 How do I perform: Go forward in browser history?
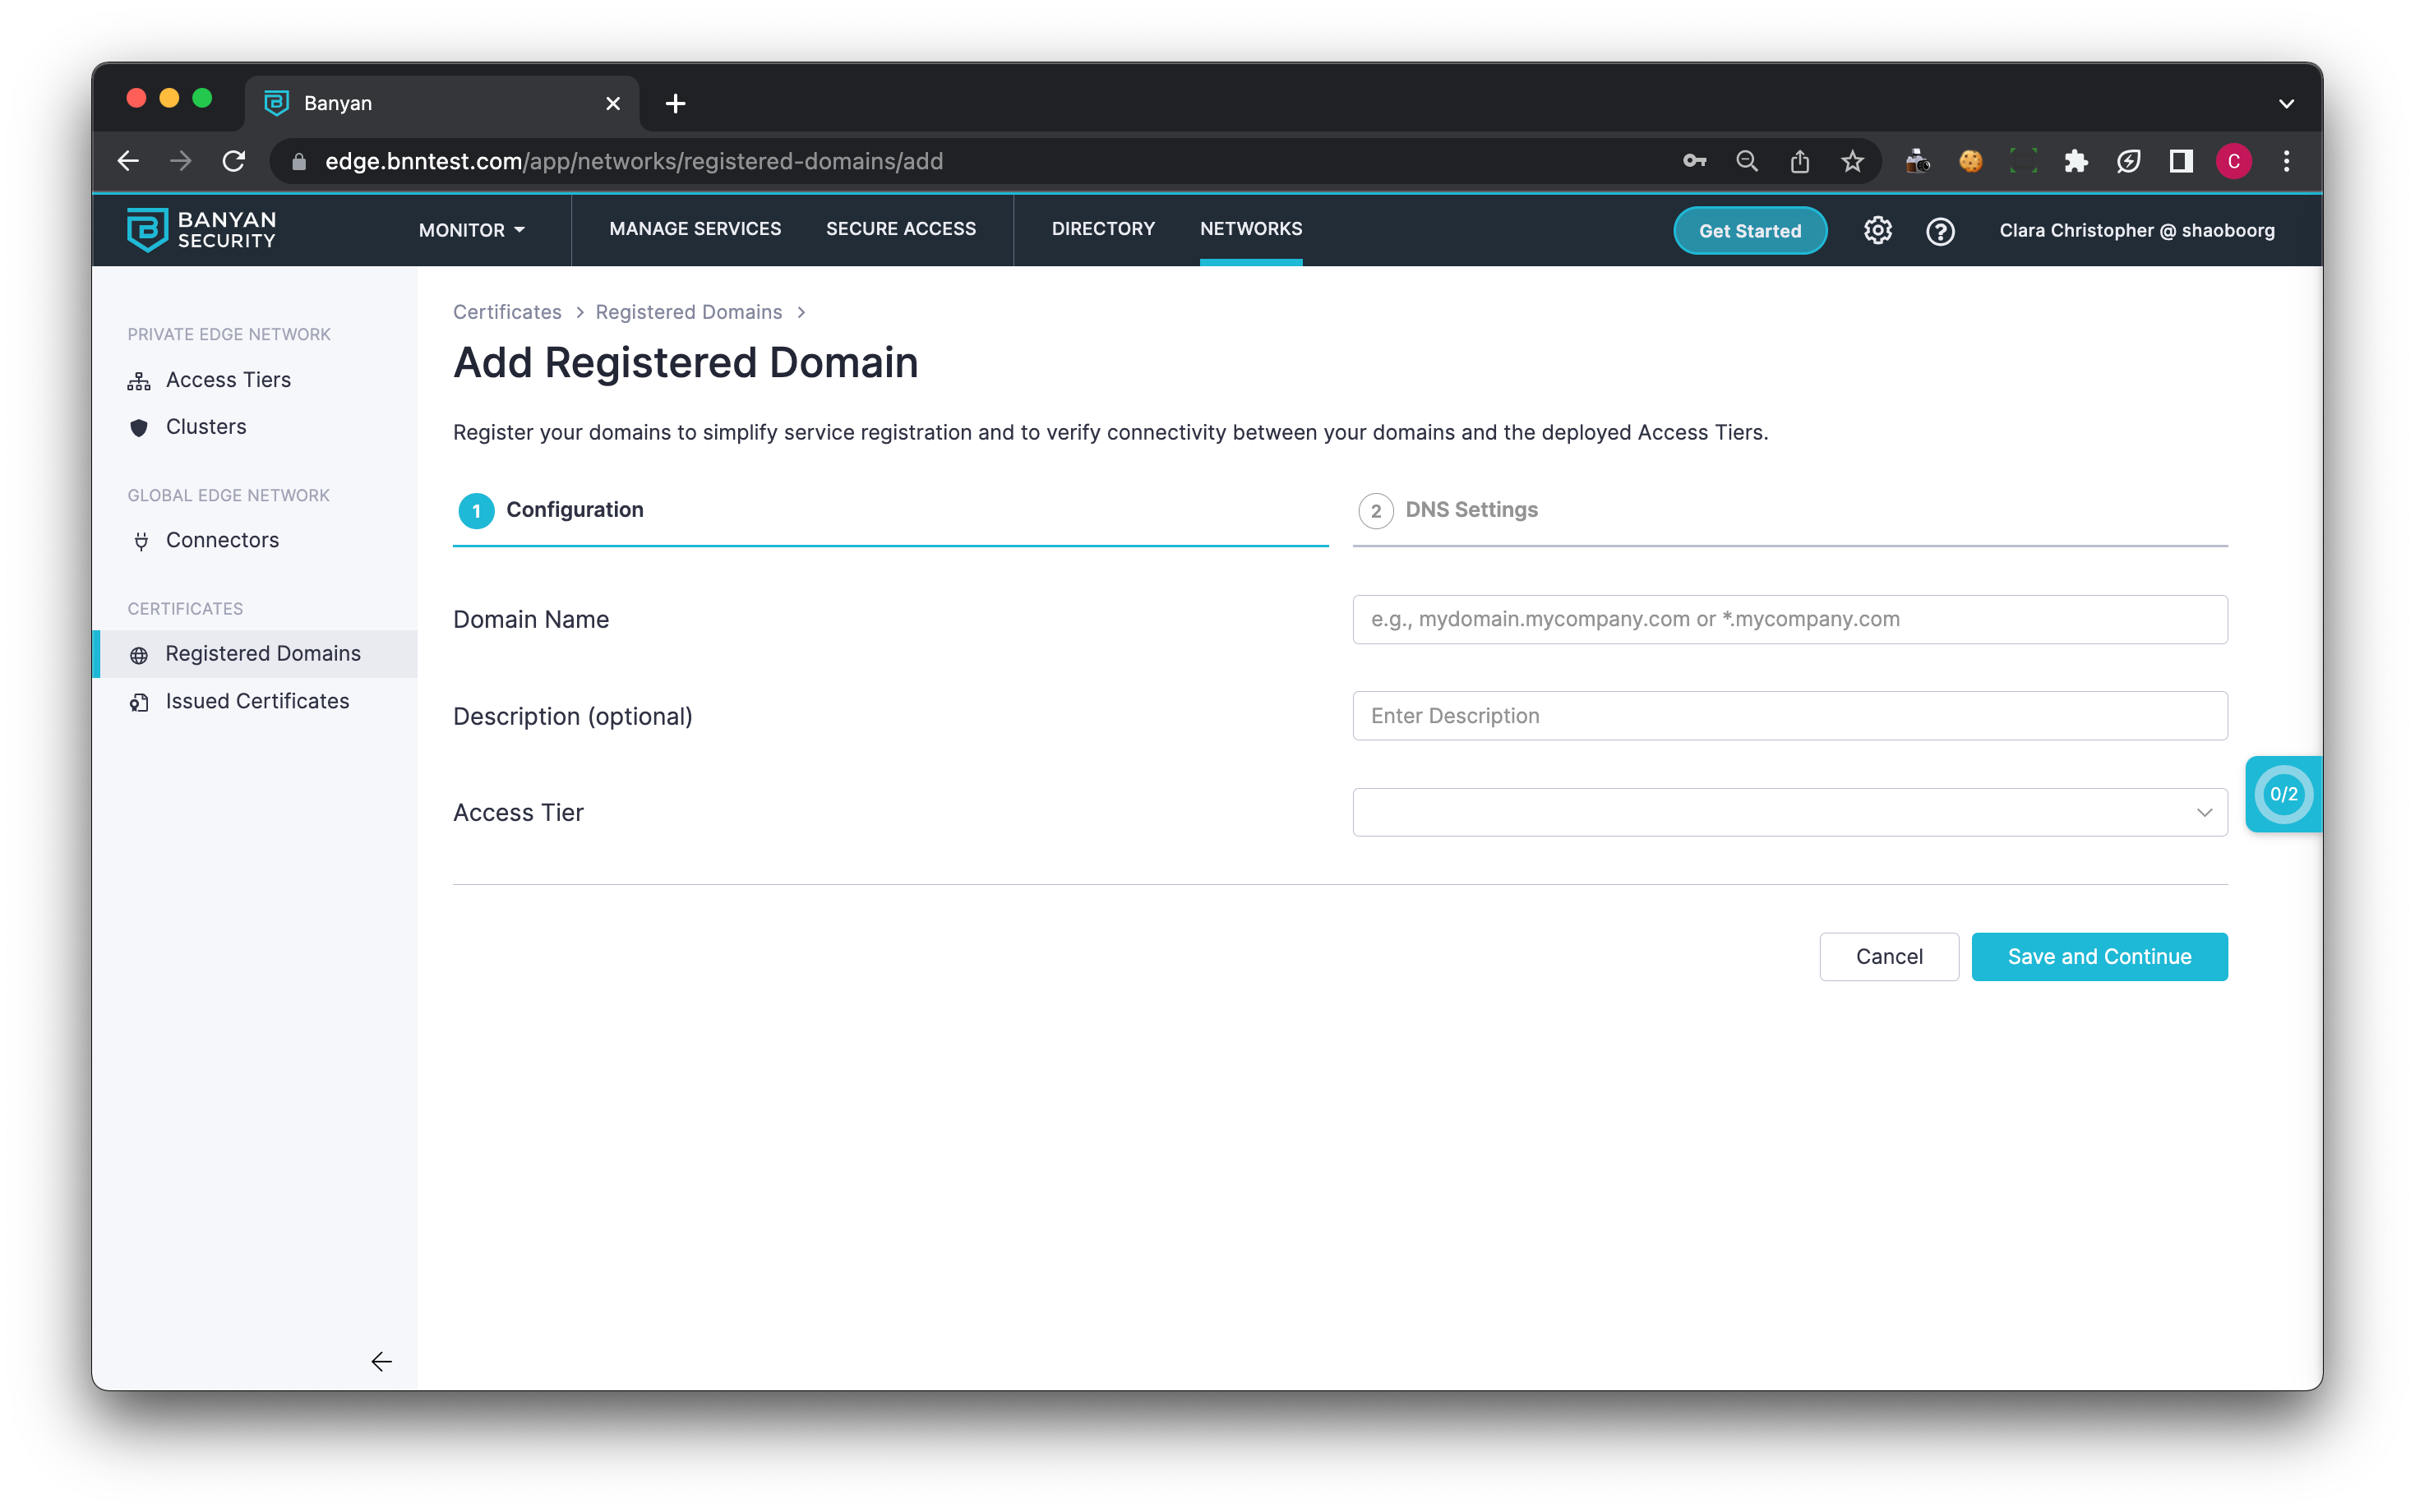click(x=181, y=161)
